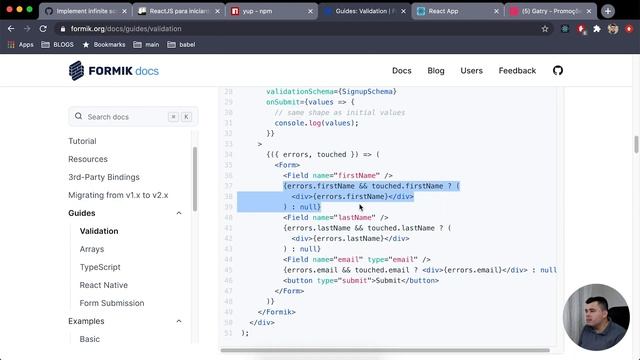Screen dimensions: 640x360
Task: Switch to React App tab
Action: (458, 11)
